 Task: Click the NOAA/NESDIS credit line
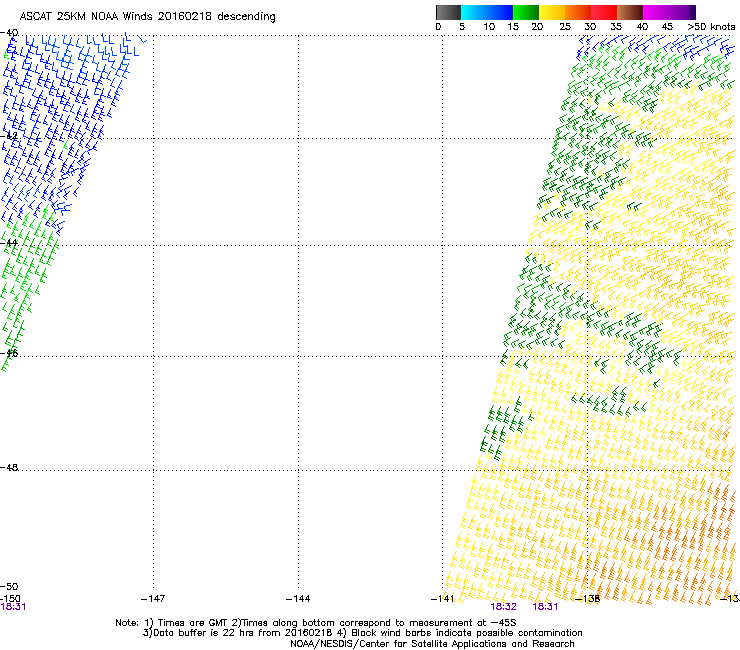click(432, 644)
